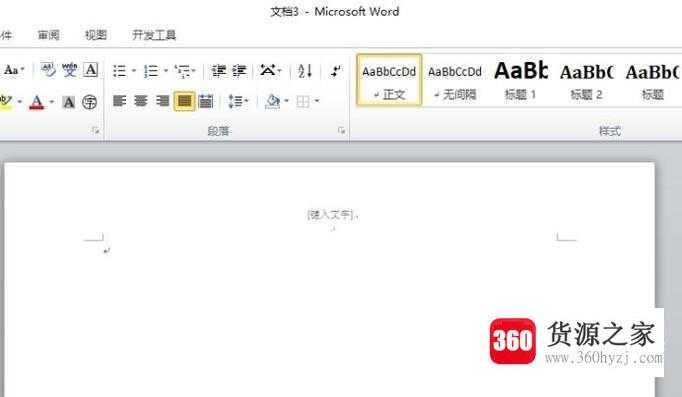Expand the Change Case dropdown arrow
This screenshot has height=397, width=682.
(x=23, y=70)
